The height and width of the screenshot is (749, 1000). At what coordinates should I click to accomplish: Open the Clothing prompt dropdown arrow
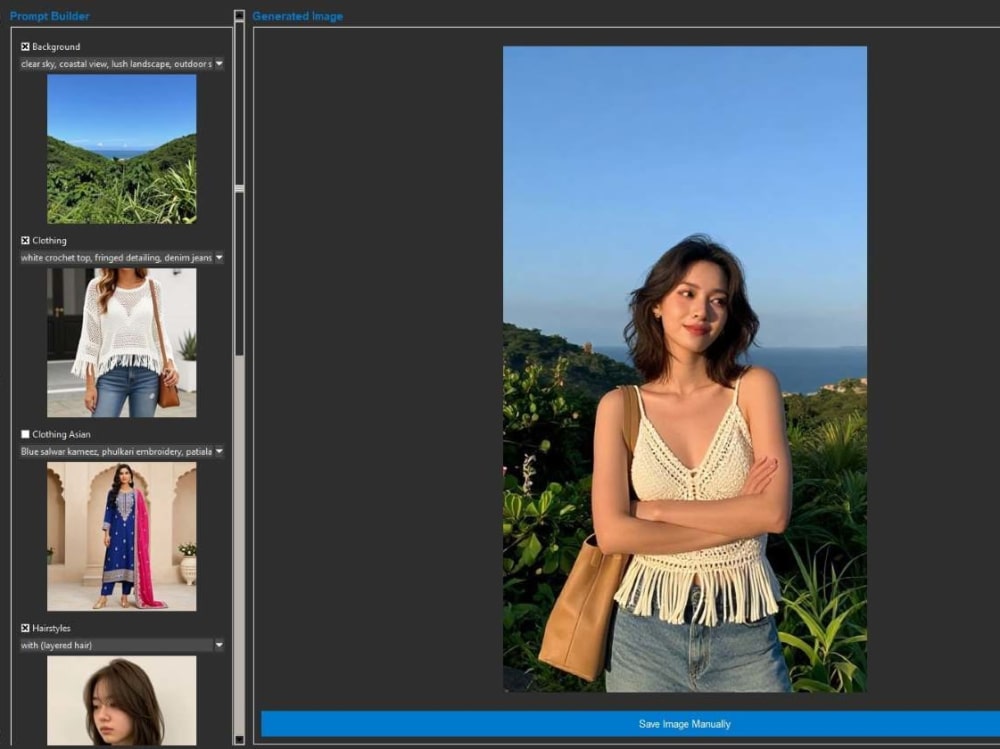point(219,258)
